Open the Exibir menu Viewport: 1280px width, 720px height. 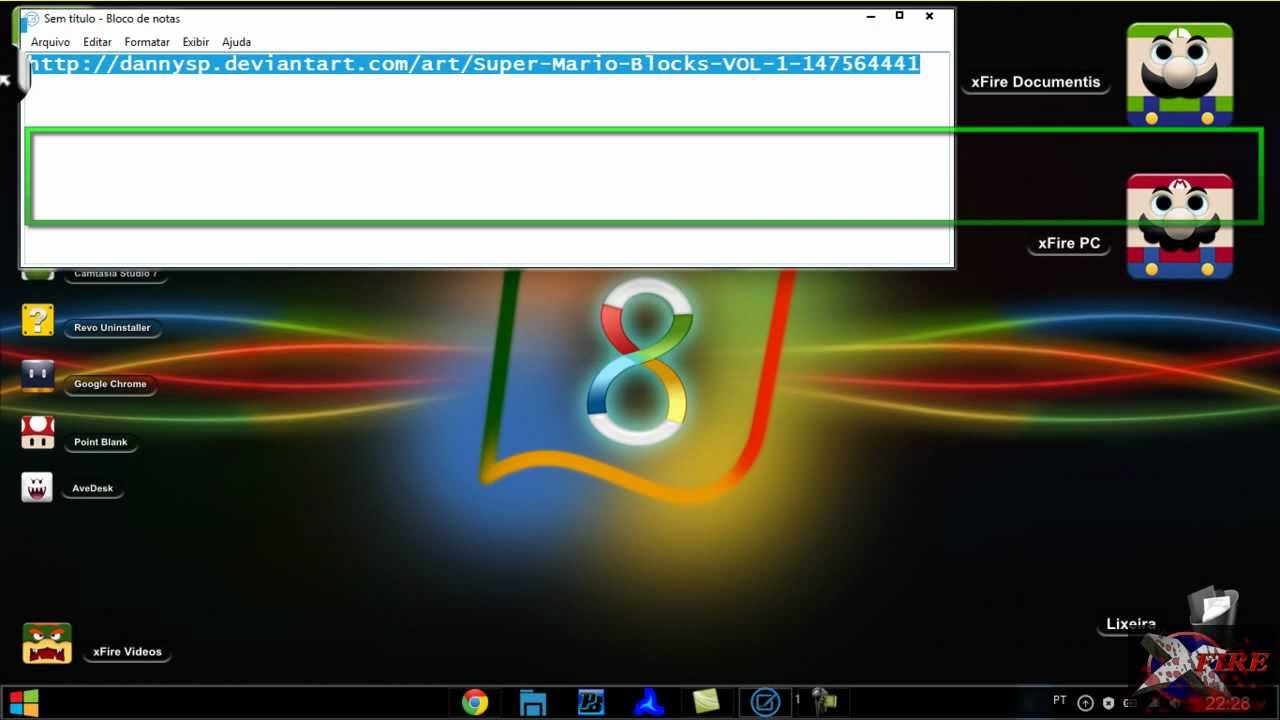(x=195, y=42)
